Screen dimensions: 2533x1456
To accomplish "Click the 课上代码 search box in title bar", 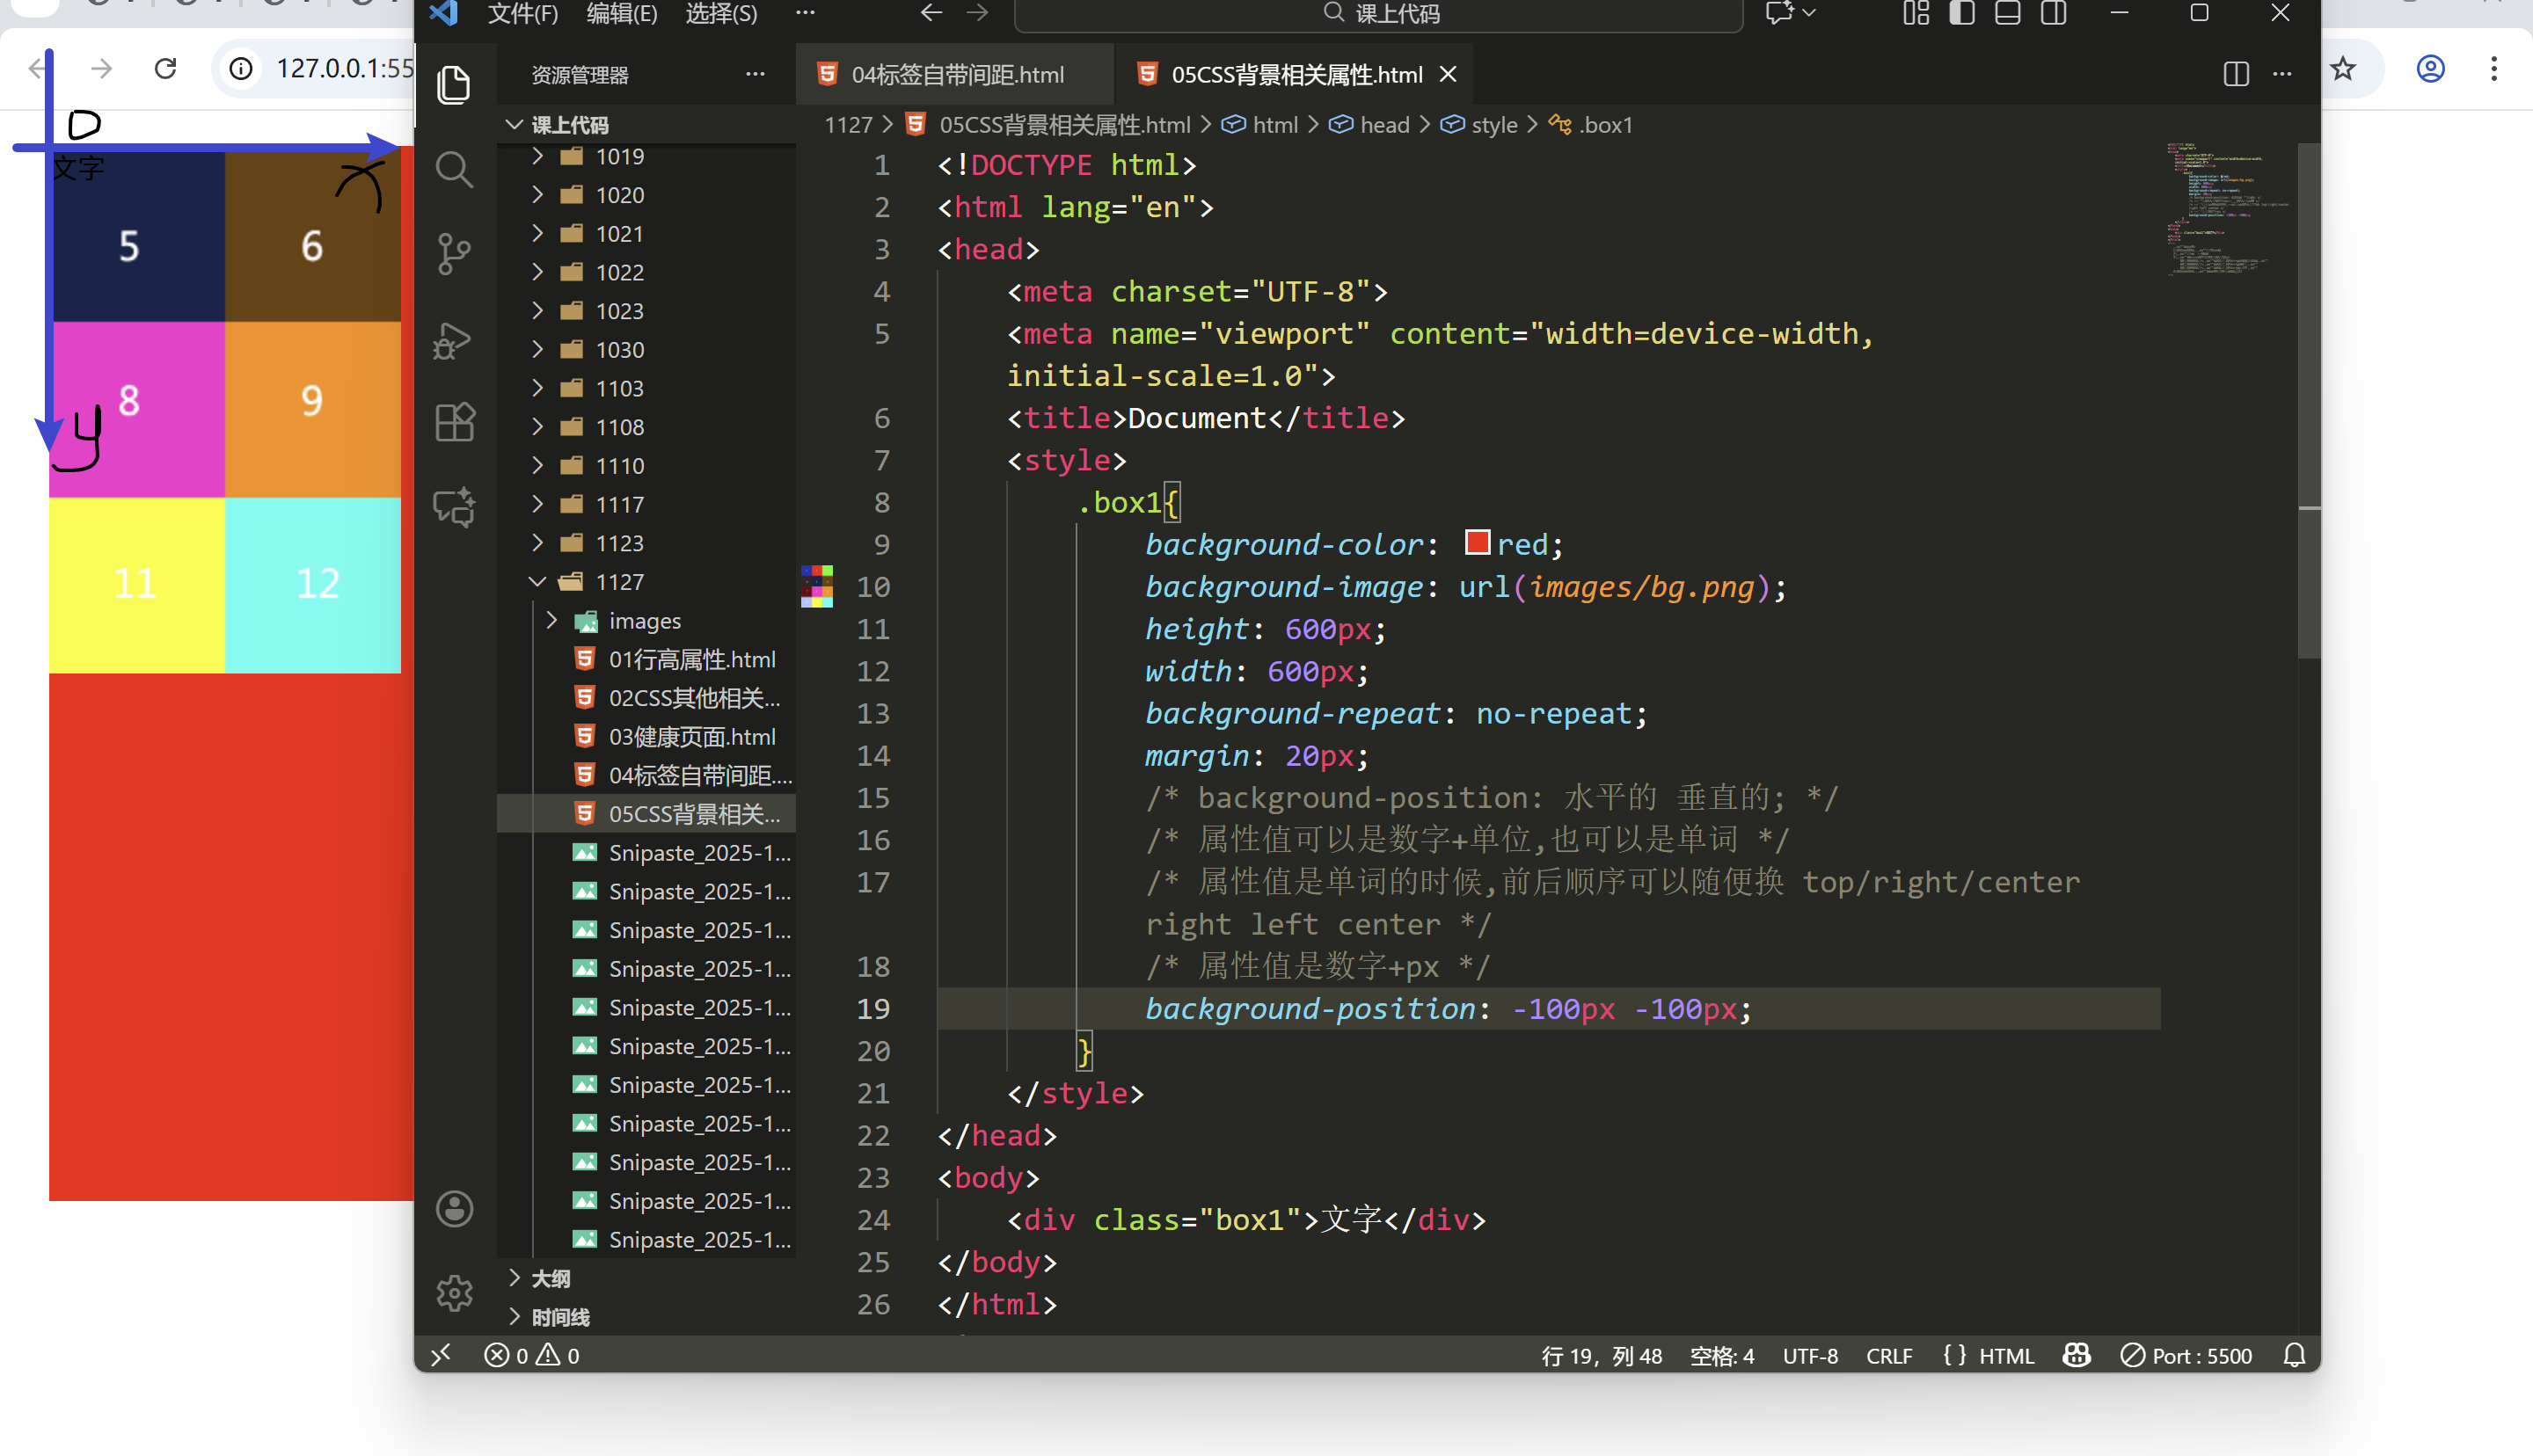I will click(x=1379, y=13).
